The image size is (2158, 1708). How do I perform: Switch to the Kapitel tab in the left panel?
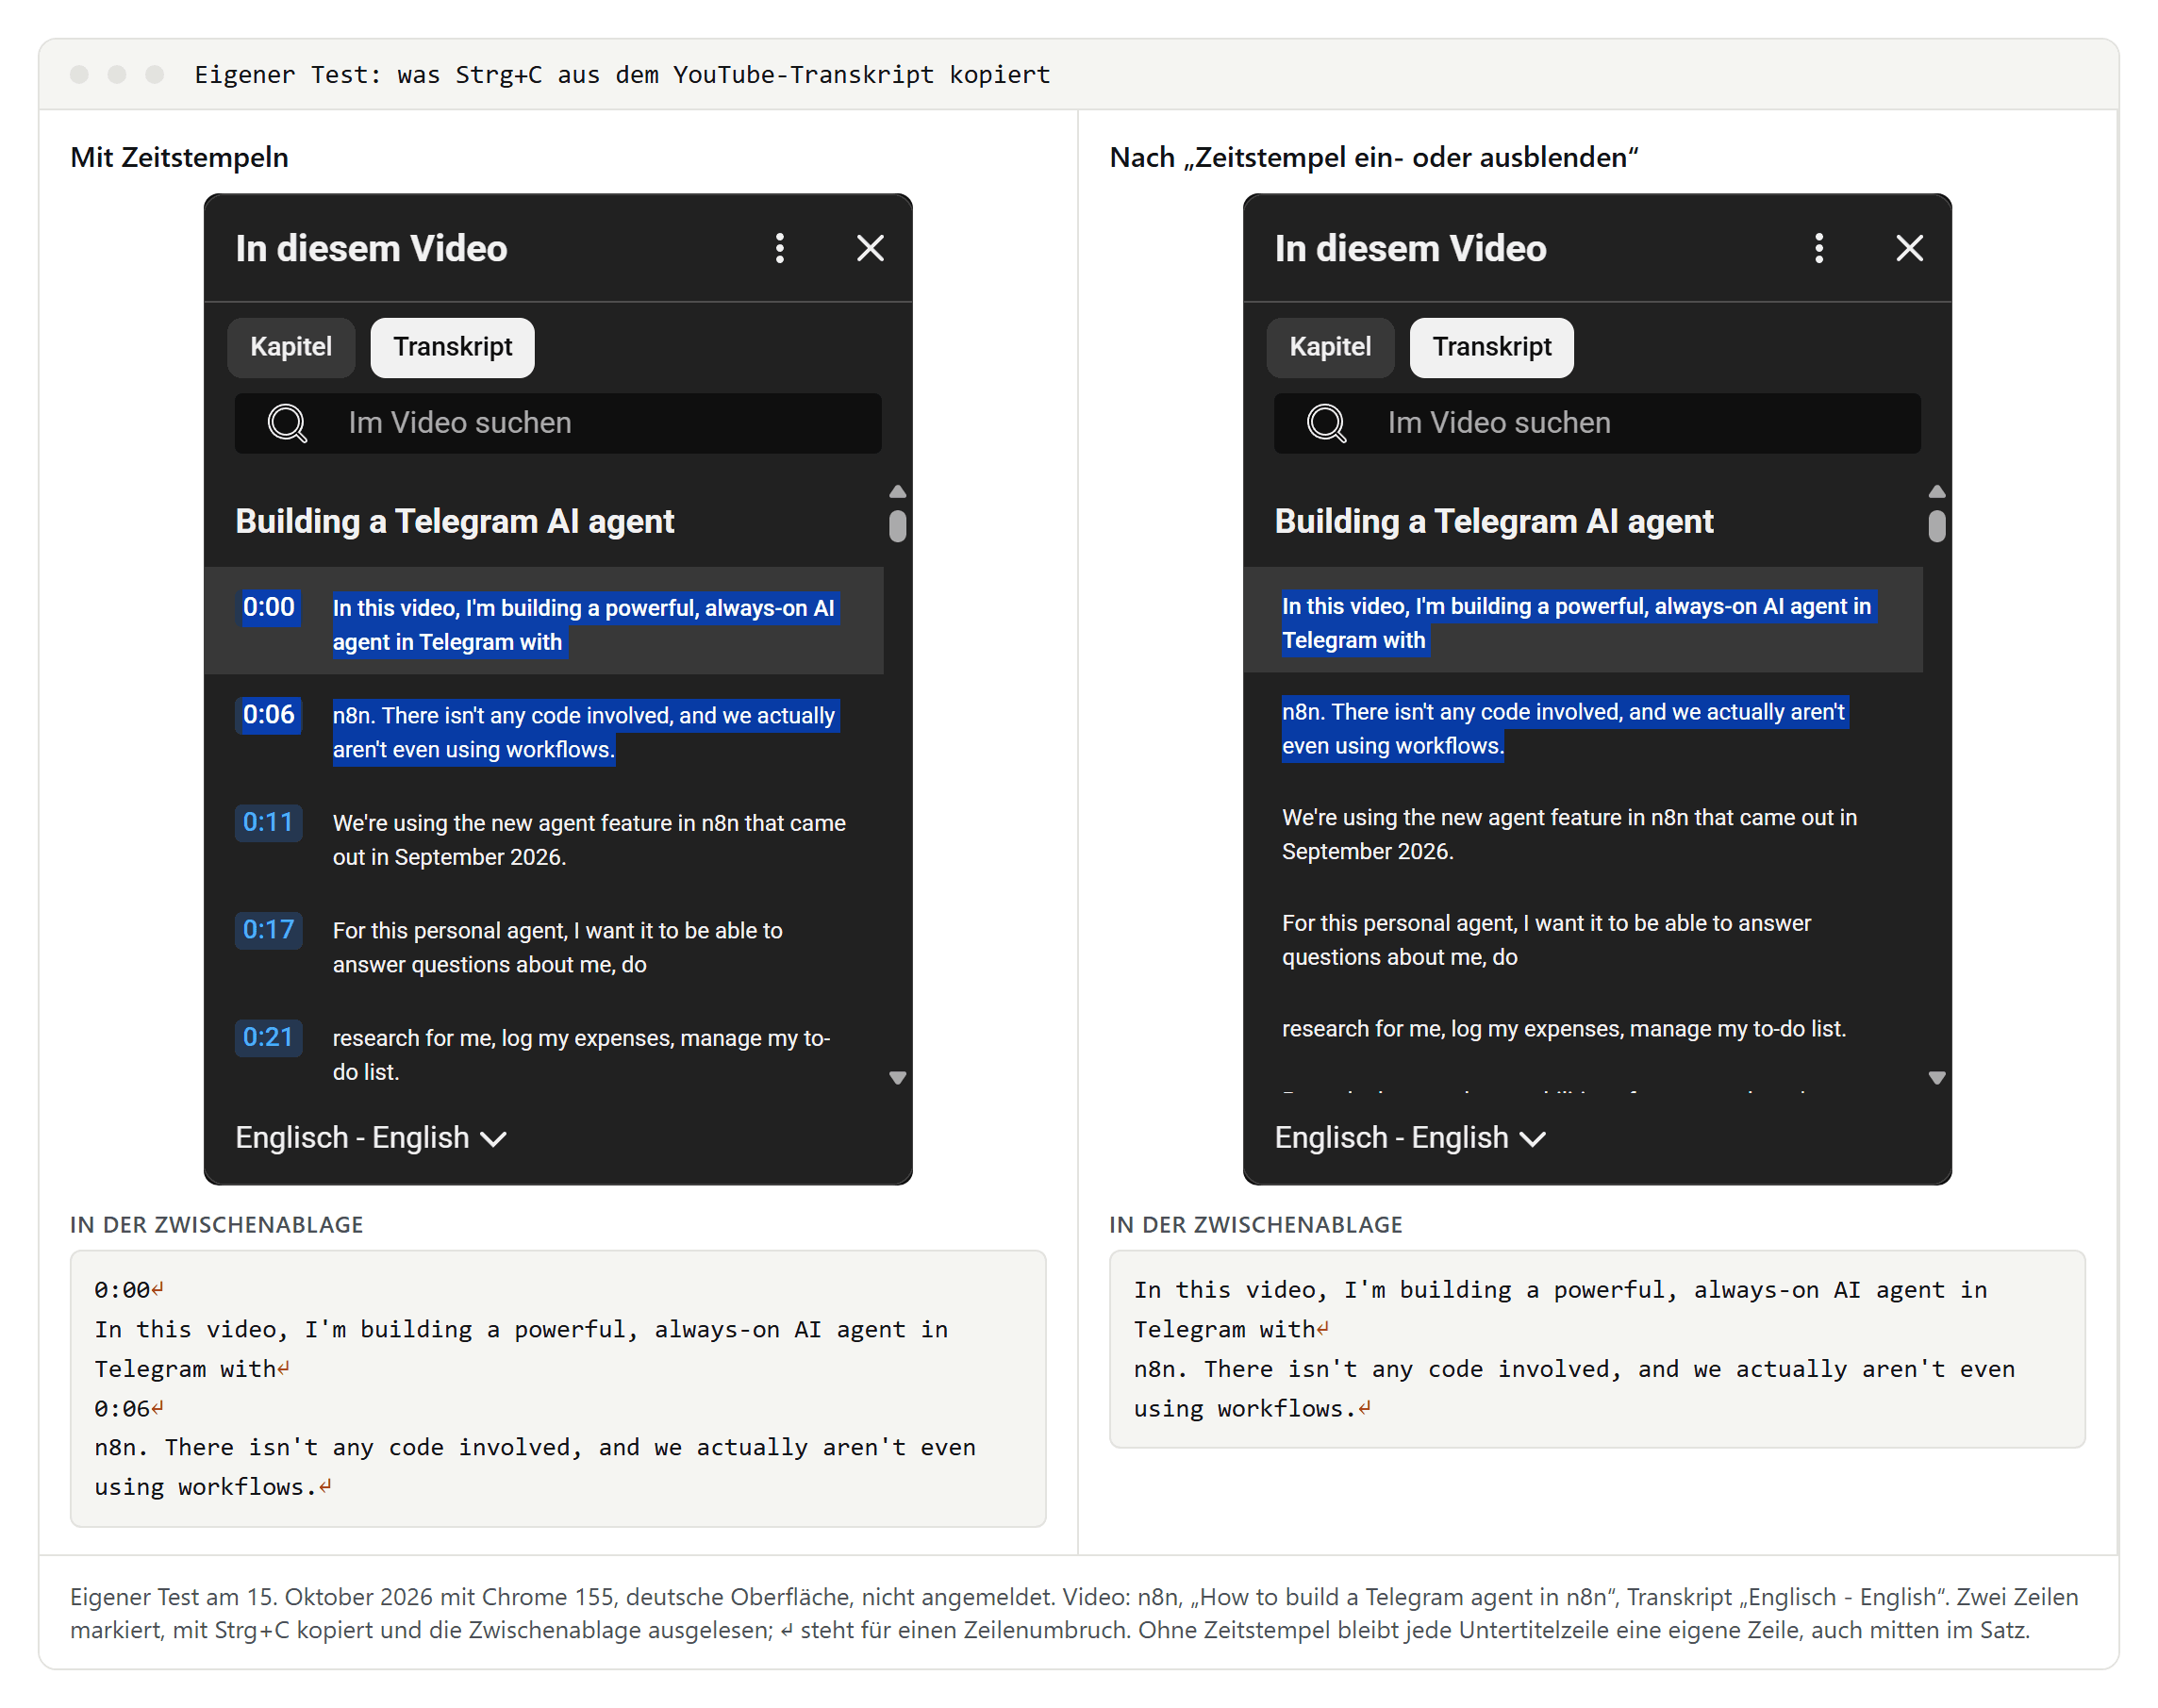[291, 347]
